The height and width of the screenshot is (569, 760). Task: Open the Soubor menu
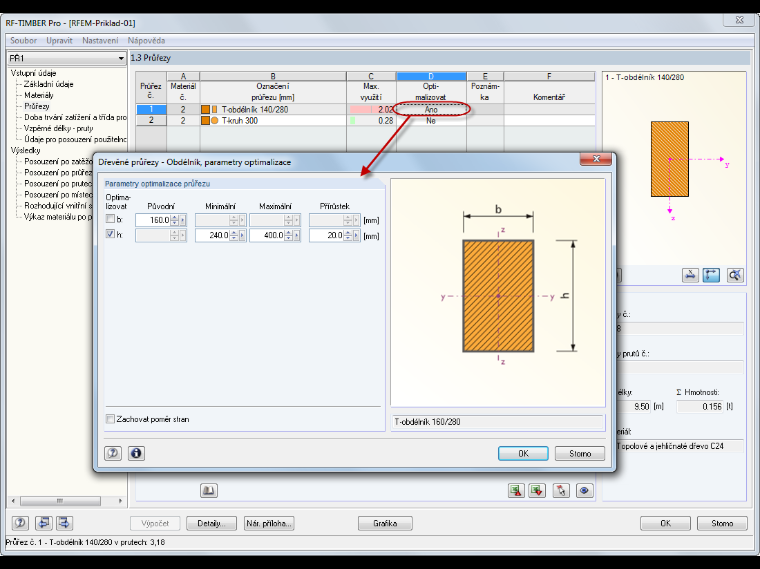pos(23,41)
